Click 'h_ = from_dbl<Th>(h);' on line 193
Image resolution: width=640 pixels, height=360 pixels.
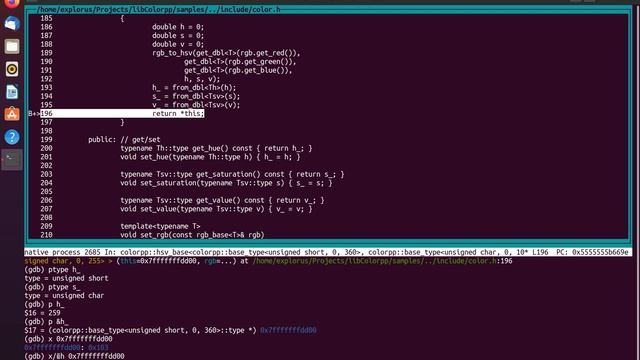(194, 87)
